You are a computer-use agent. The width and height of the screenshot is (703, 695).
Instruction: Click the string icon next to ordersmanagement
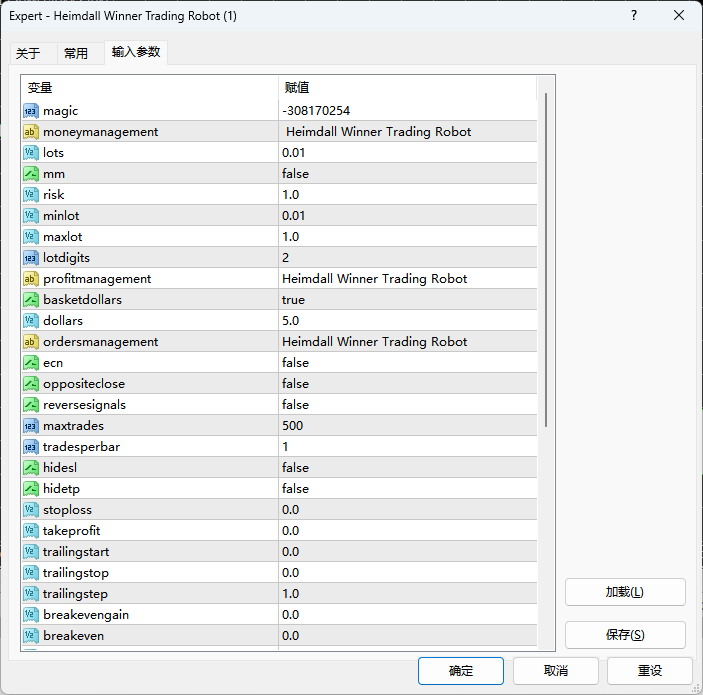coord(31,342)
